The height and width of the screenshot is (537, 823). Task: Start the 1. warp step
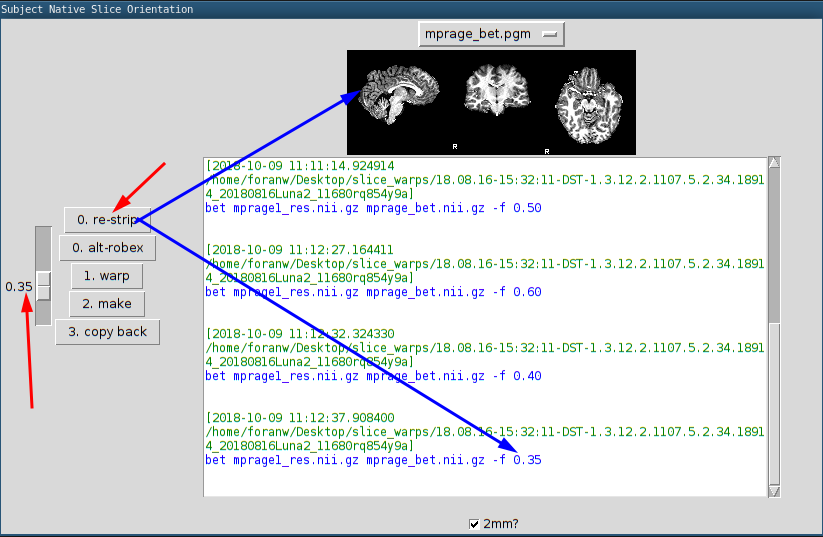coord(107,275)
